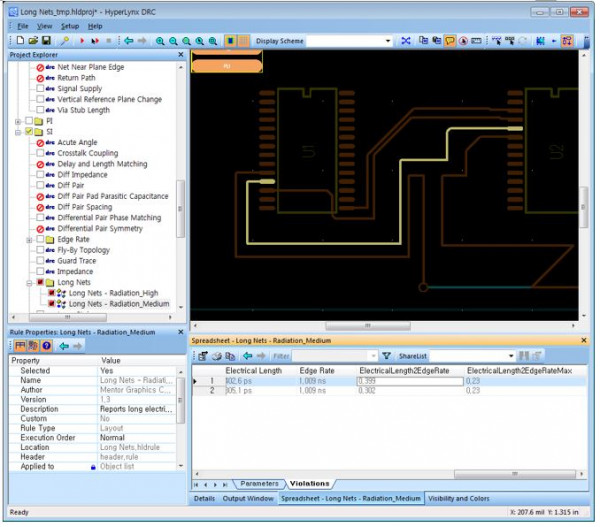Switch to the Parameters sheet tab

(x=259, y=483)
